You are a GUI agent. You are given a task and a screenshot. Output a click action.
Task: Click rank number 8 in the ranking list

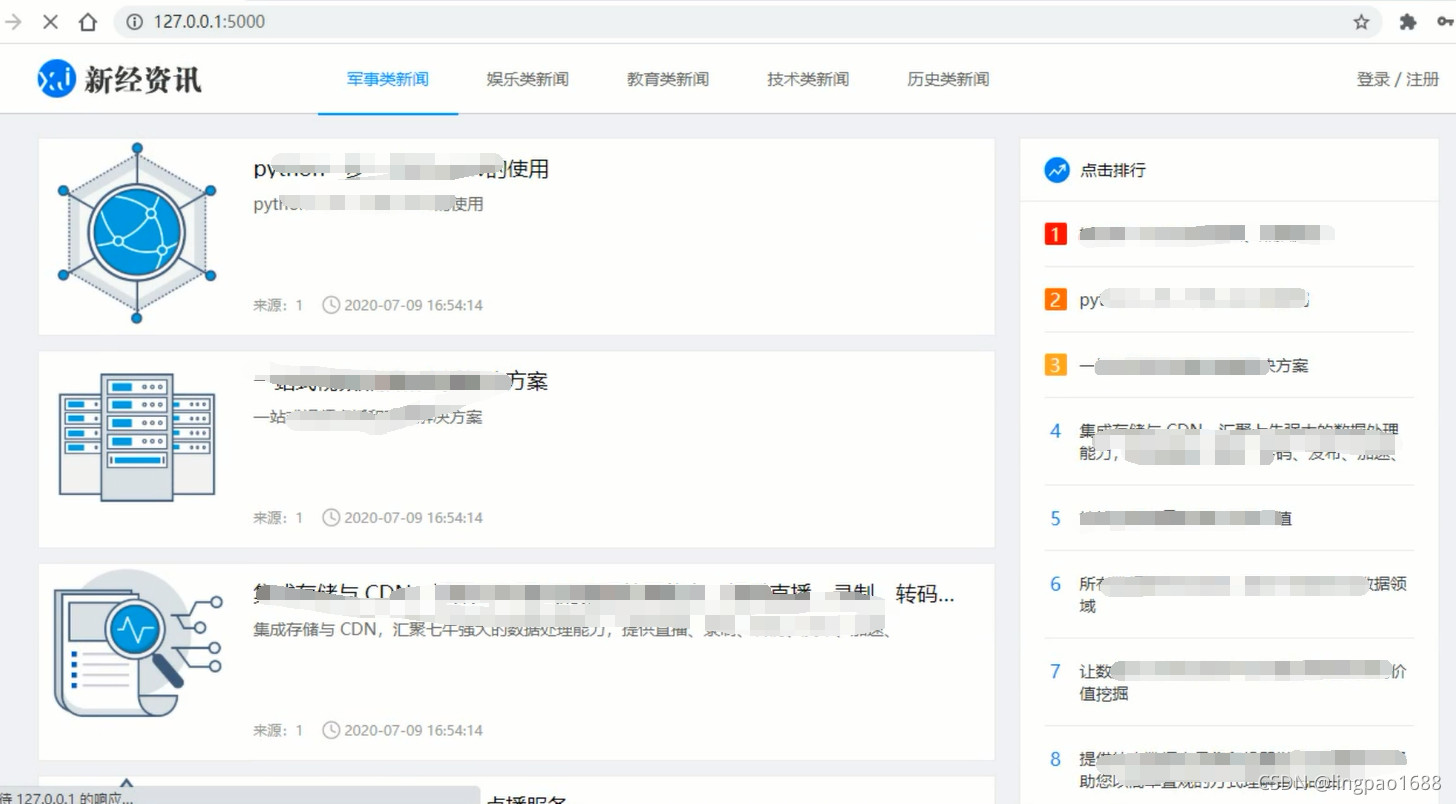point(1055,759)
